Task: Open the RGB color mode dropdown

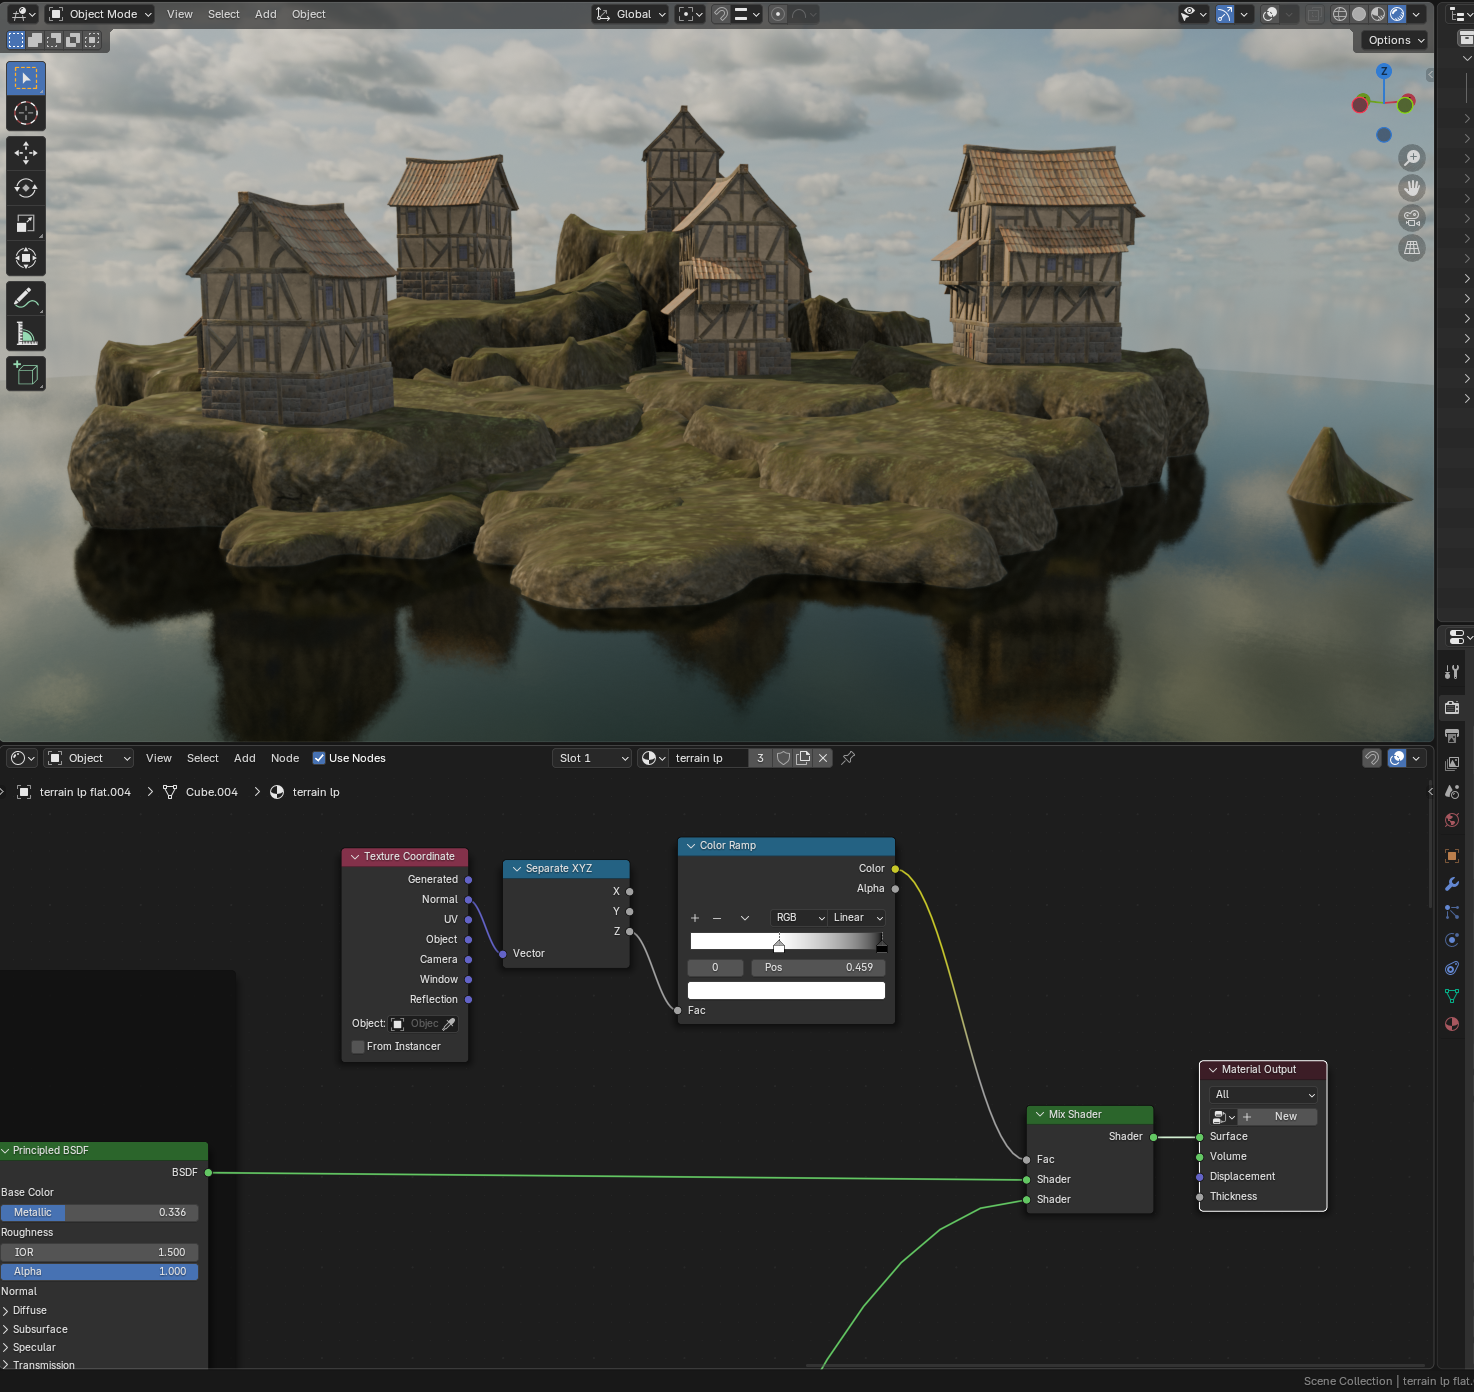Action: (799, 918)
